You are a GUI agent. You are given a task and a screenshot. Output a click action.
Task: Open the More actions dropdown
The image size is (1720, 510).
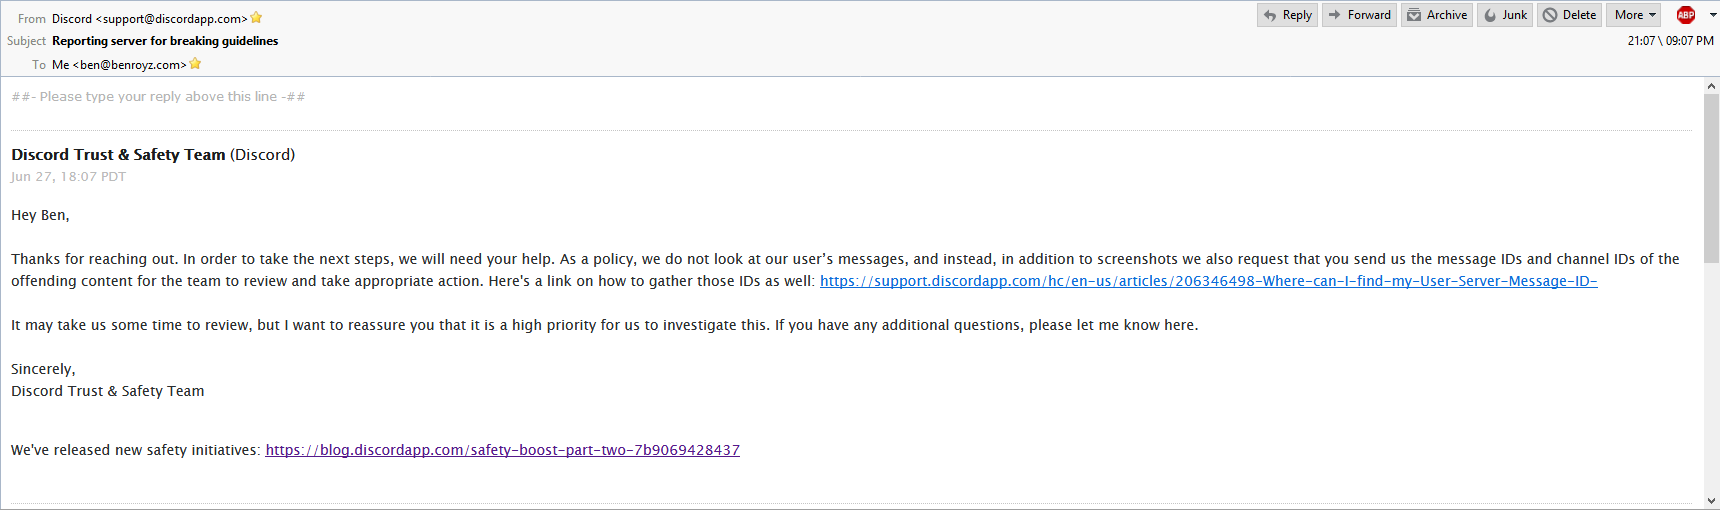click(1635, 15)
